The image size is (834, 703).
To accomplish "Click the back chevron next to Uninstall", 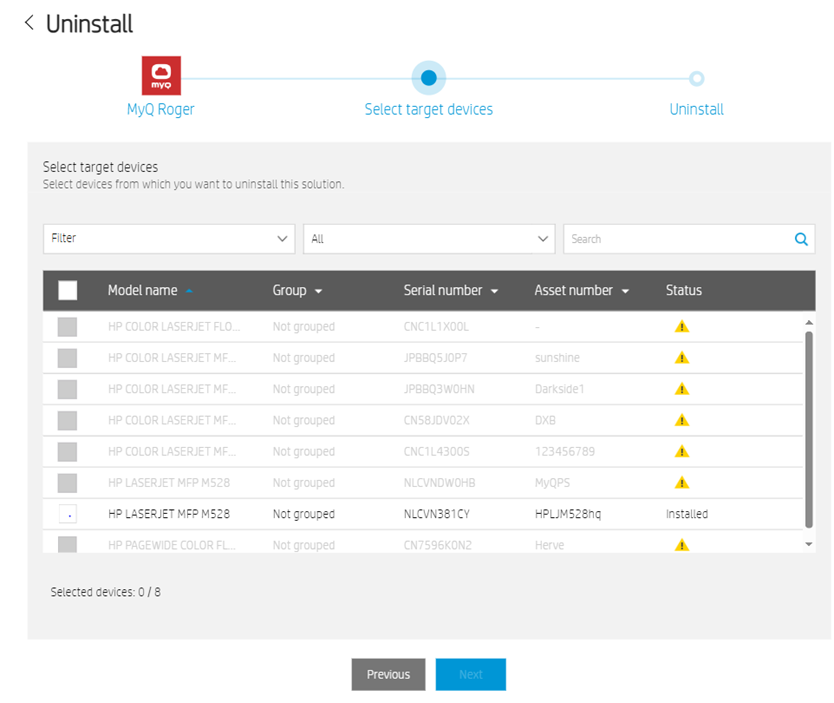I will click(29, 22).
